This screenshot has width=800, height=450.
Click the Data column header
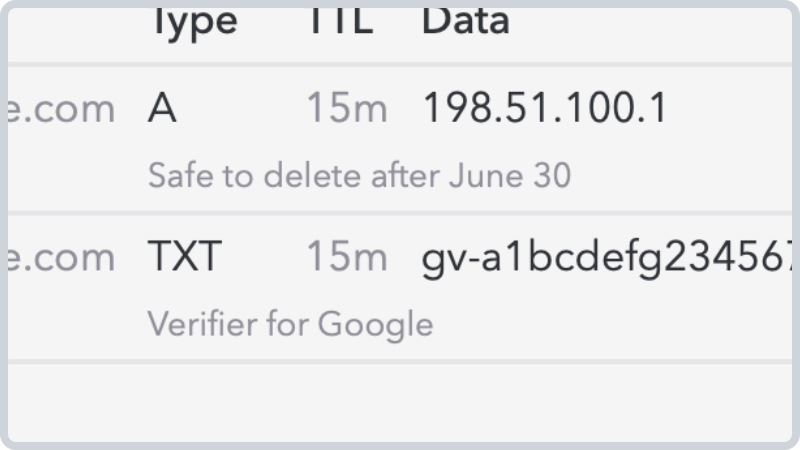click(x=465, y=21)
